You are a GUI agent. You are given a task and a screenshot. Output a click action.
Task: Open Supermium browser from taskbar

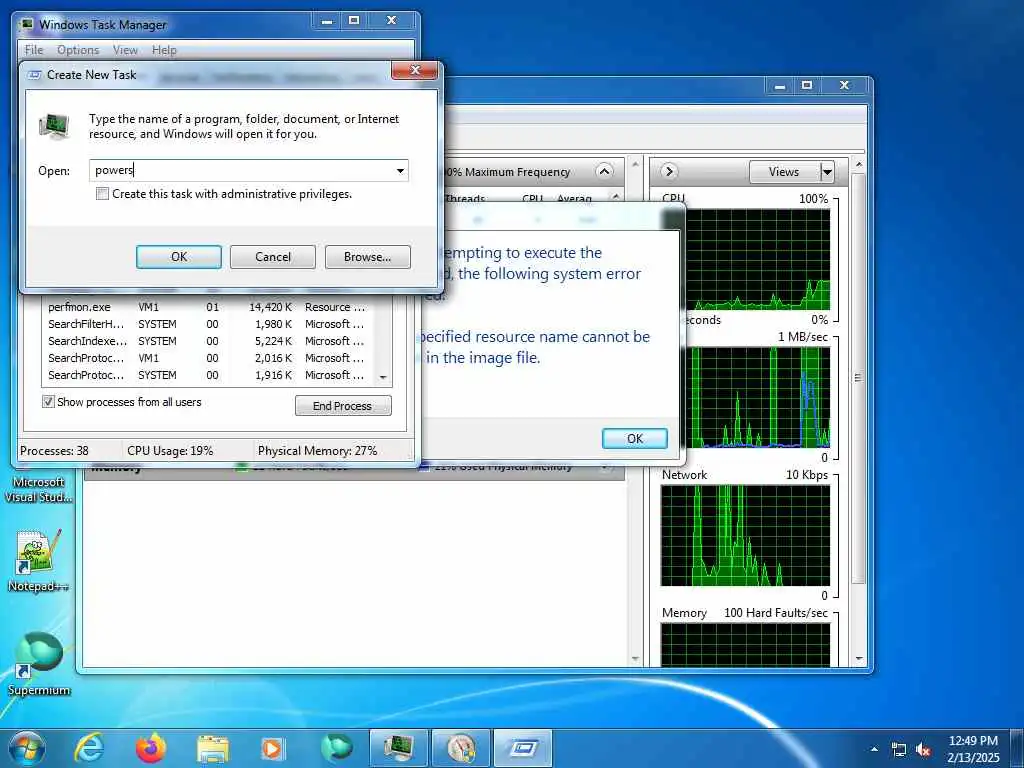336,748
